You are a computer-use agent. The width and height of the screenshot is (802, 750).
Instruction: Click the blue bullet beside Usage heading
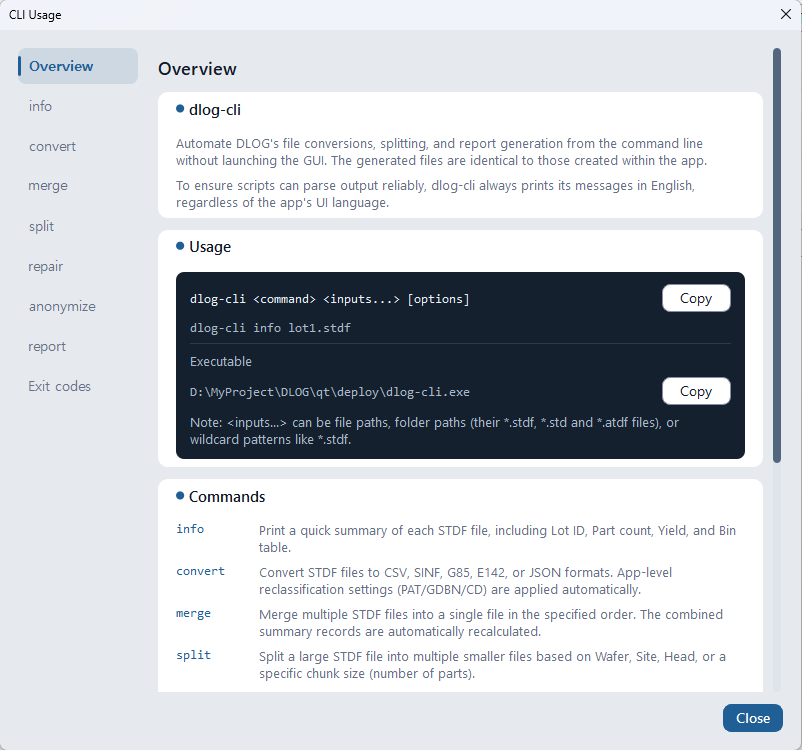pyautogui.click(x=180, y=246)
